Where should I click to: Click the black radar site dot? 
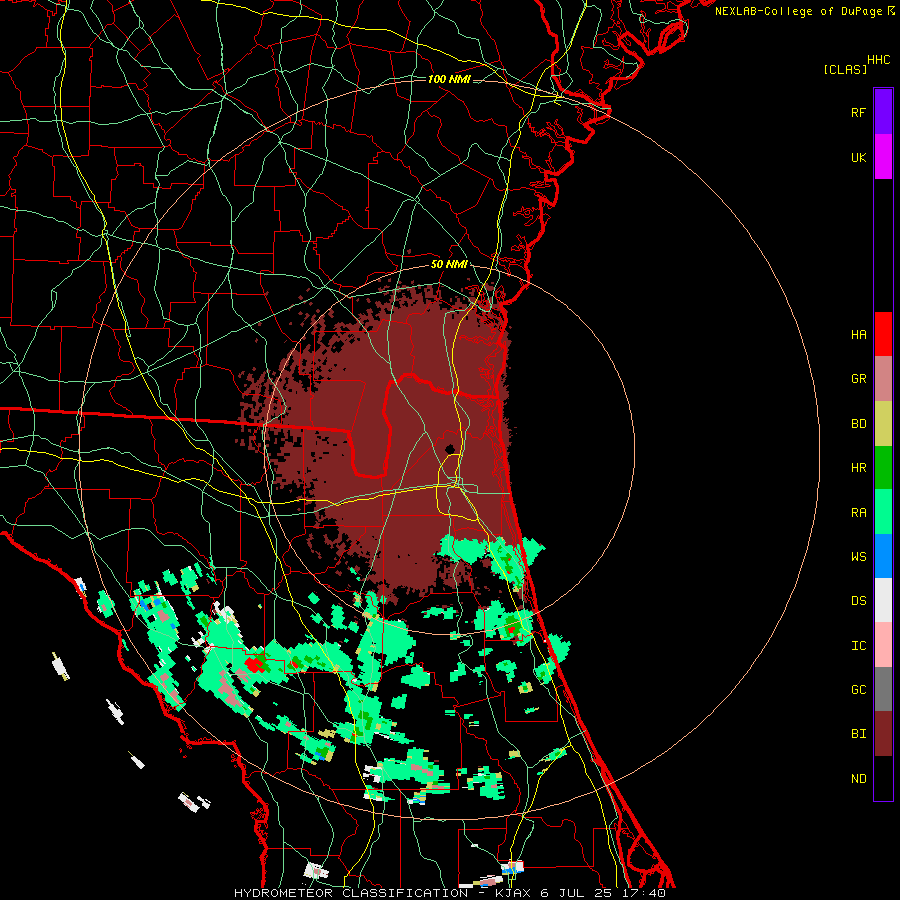pyautogui.click(x=450, y=449)
